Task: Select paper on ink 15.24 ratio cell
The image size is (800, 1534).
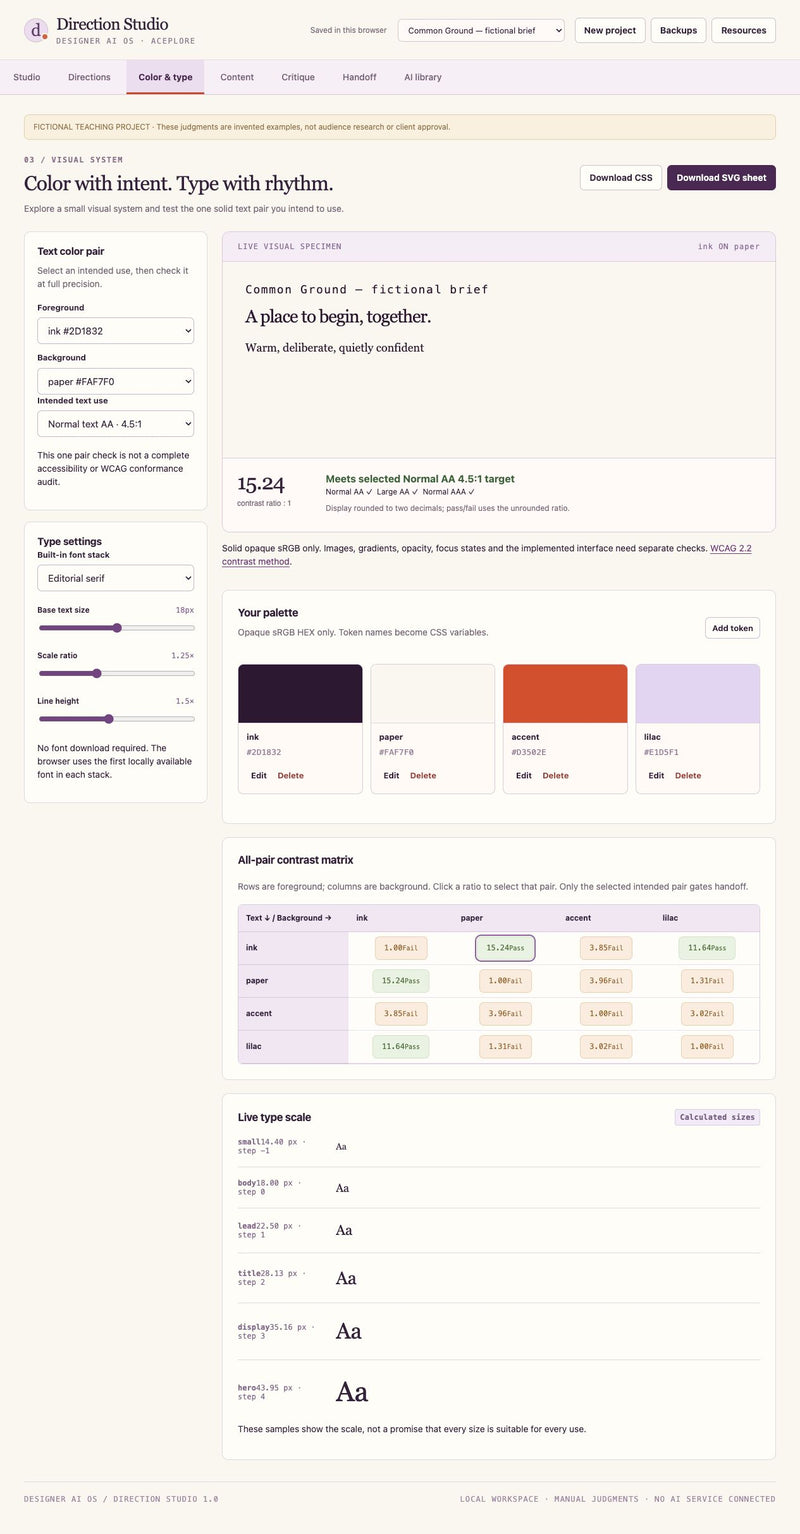Action: coord(401,981)
